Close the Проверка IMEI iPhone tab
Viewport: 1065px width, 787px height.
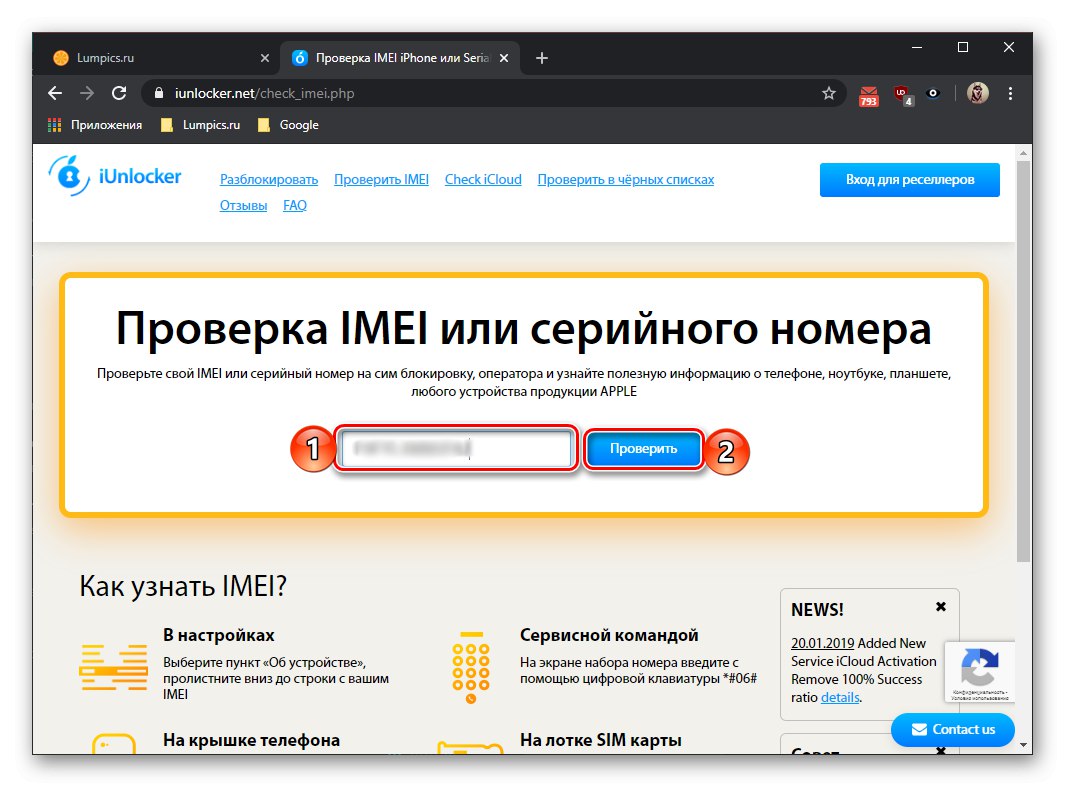pyautogui.click(x=504, y=58)
